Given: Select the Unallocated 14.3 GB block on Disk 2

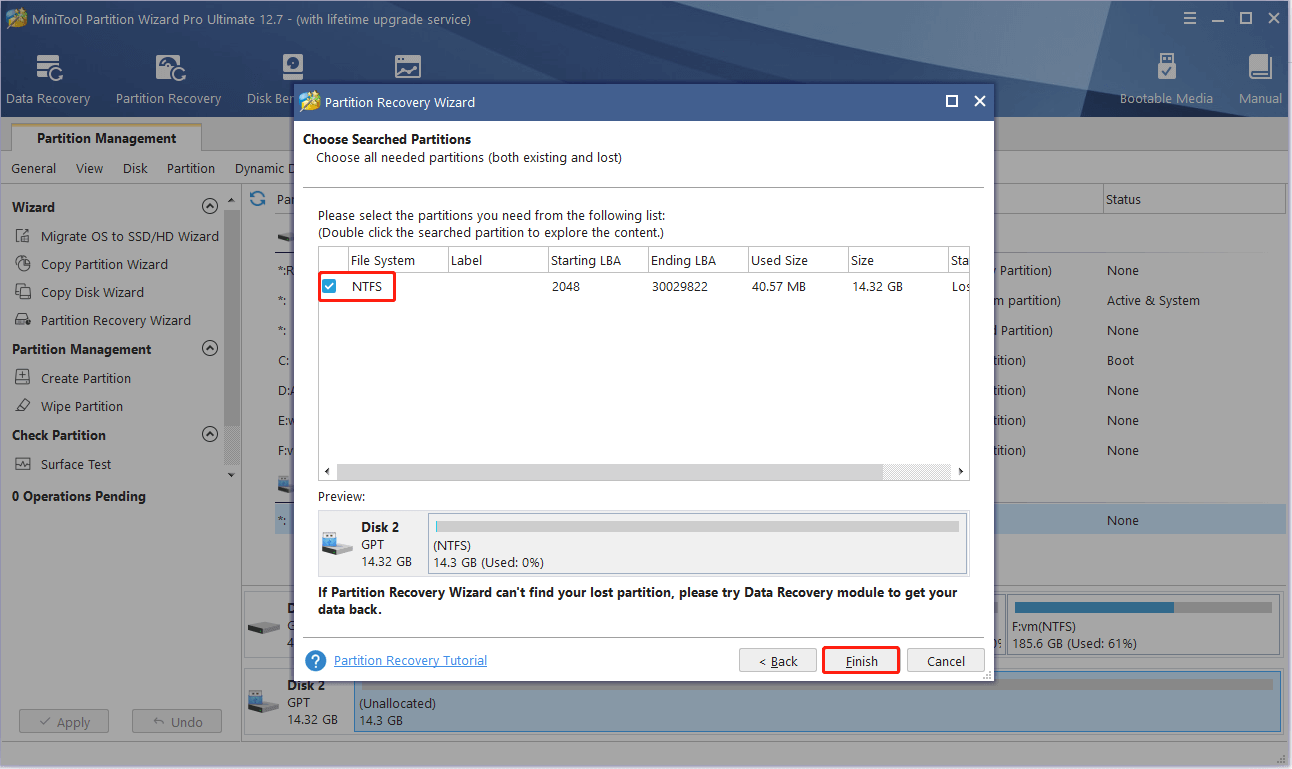Looking at the screenshot, I should (x=816, y=702).
